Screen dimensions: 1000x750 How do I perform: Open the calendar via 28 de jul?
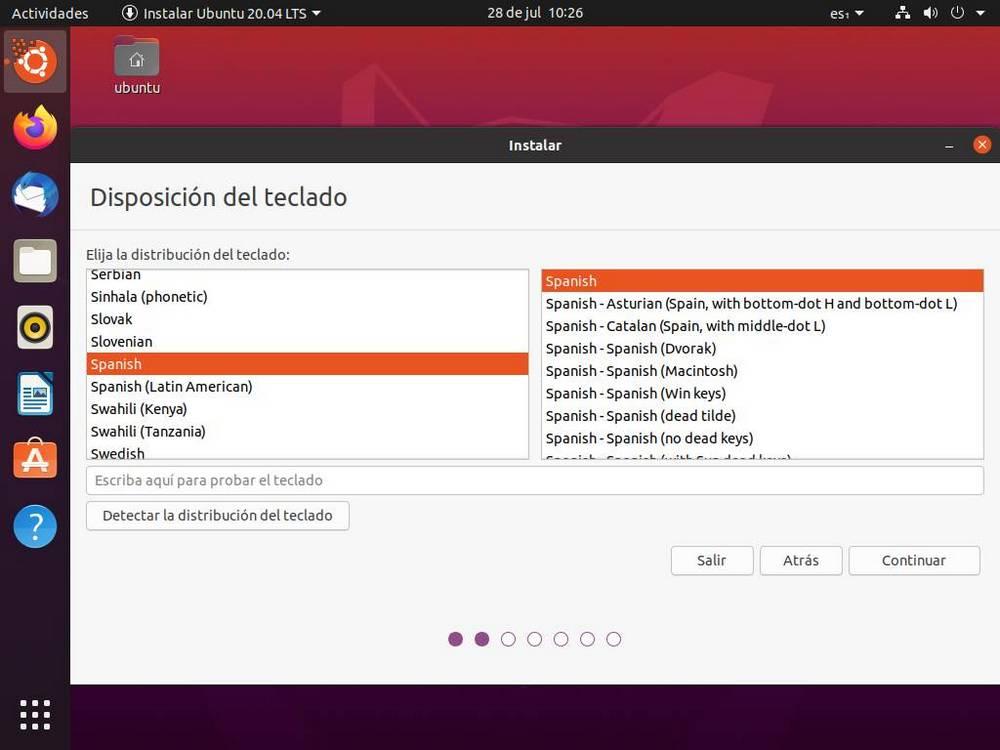(x=535, y=13)
